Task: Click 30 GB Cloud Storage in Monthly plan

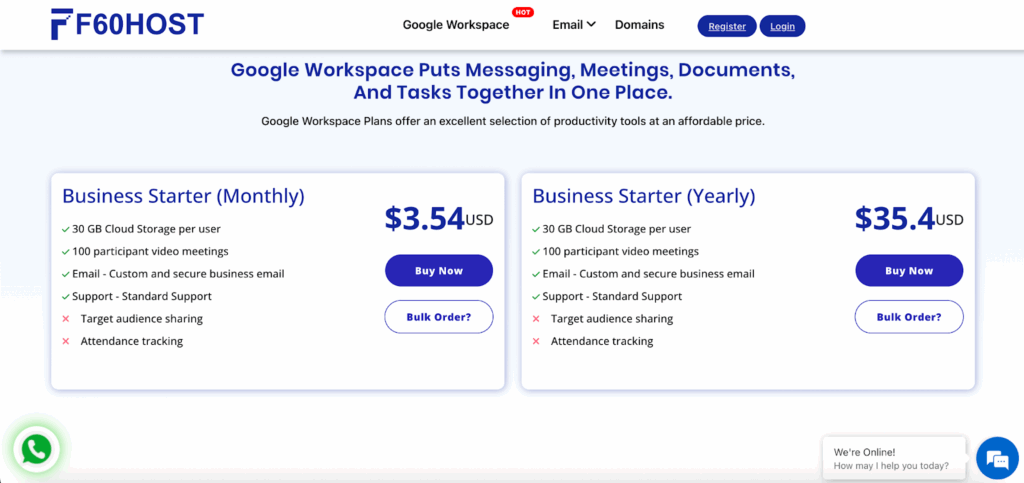Action: click(146, 229)
